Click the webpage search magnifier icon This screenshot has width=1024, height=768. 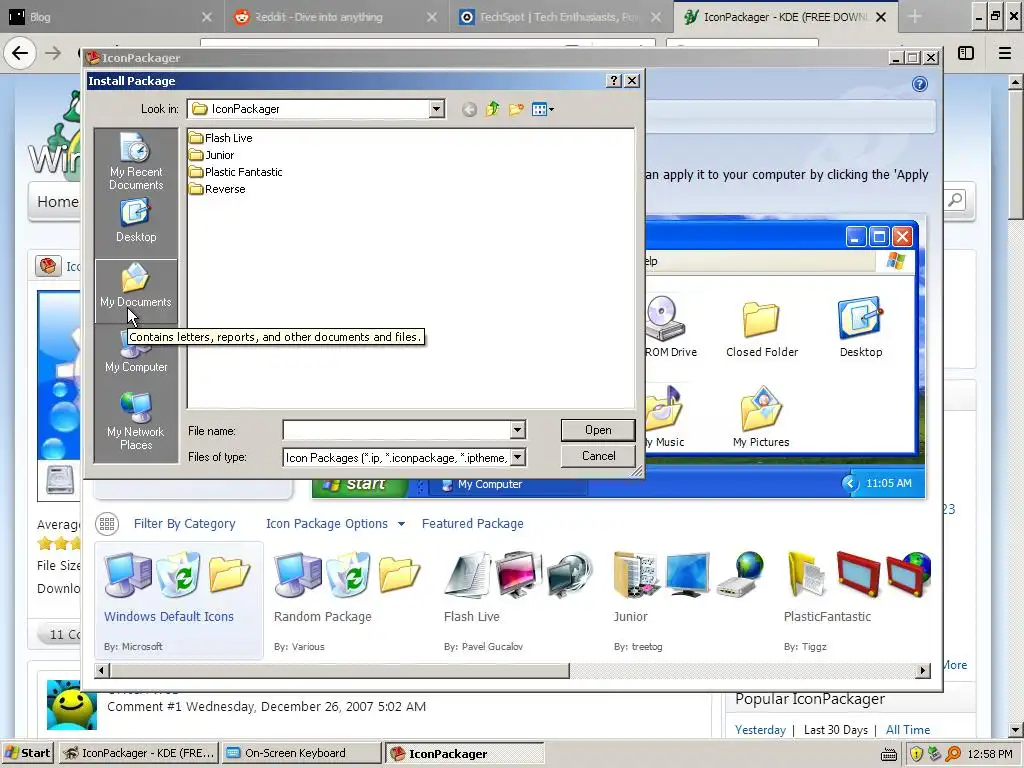955,200
